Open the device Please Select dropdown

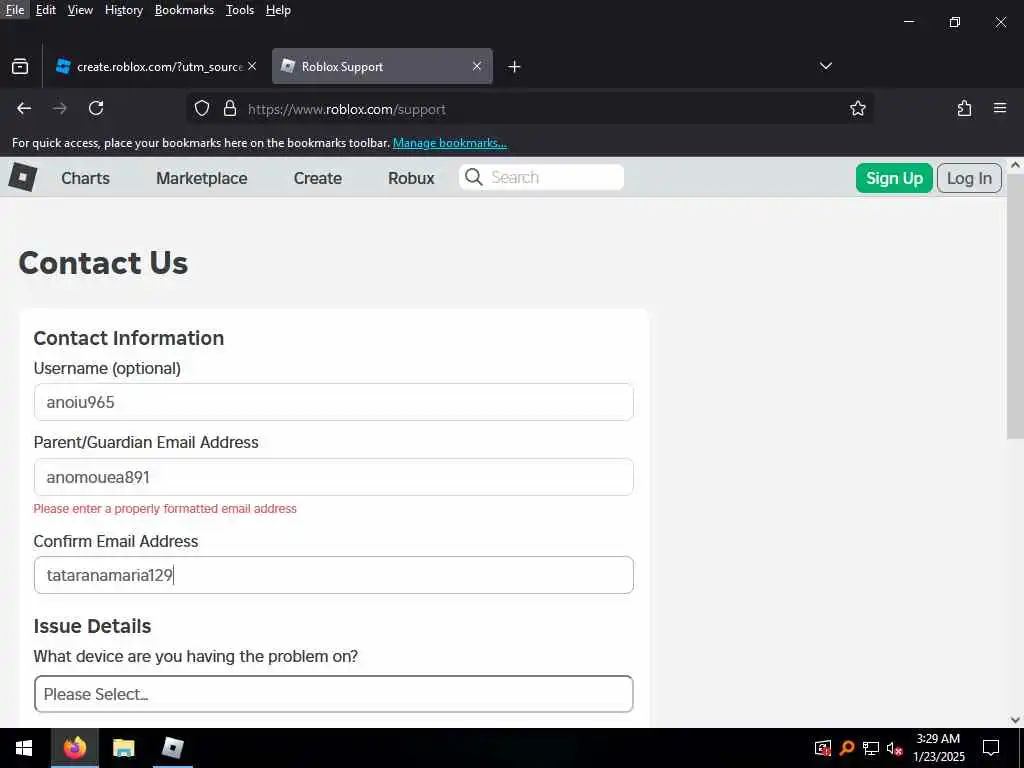334,694
